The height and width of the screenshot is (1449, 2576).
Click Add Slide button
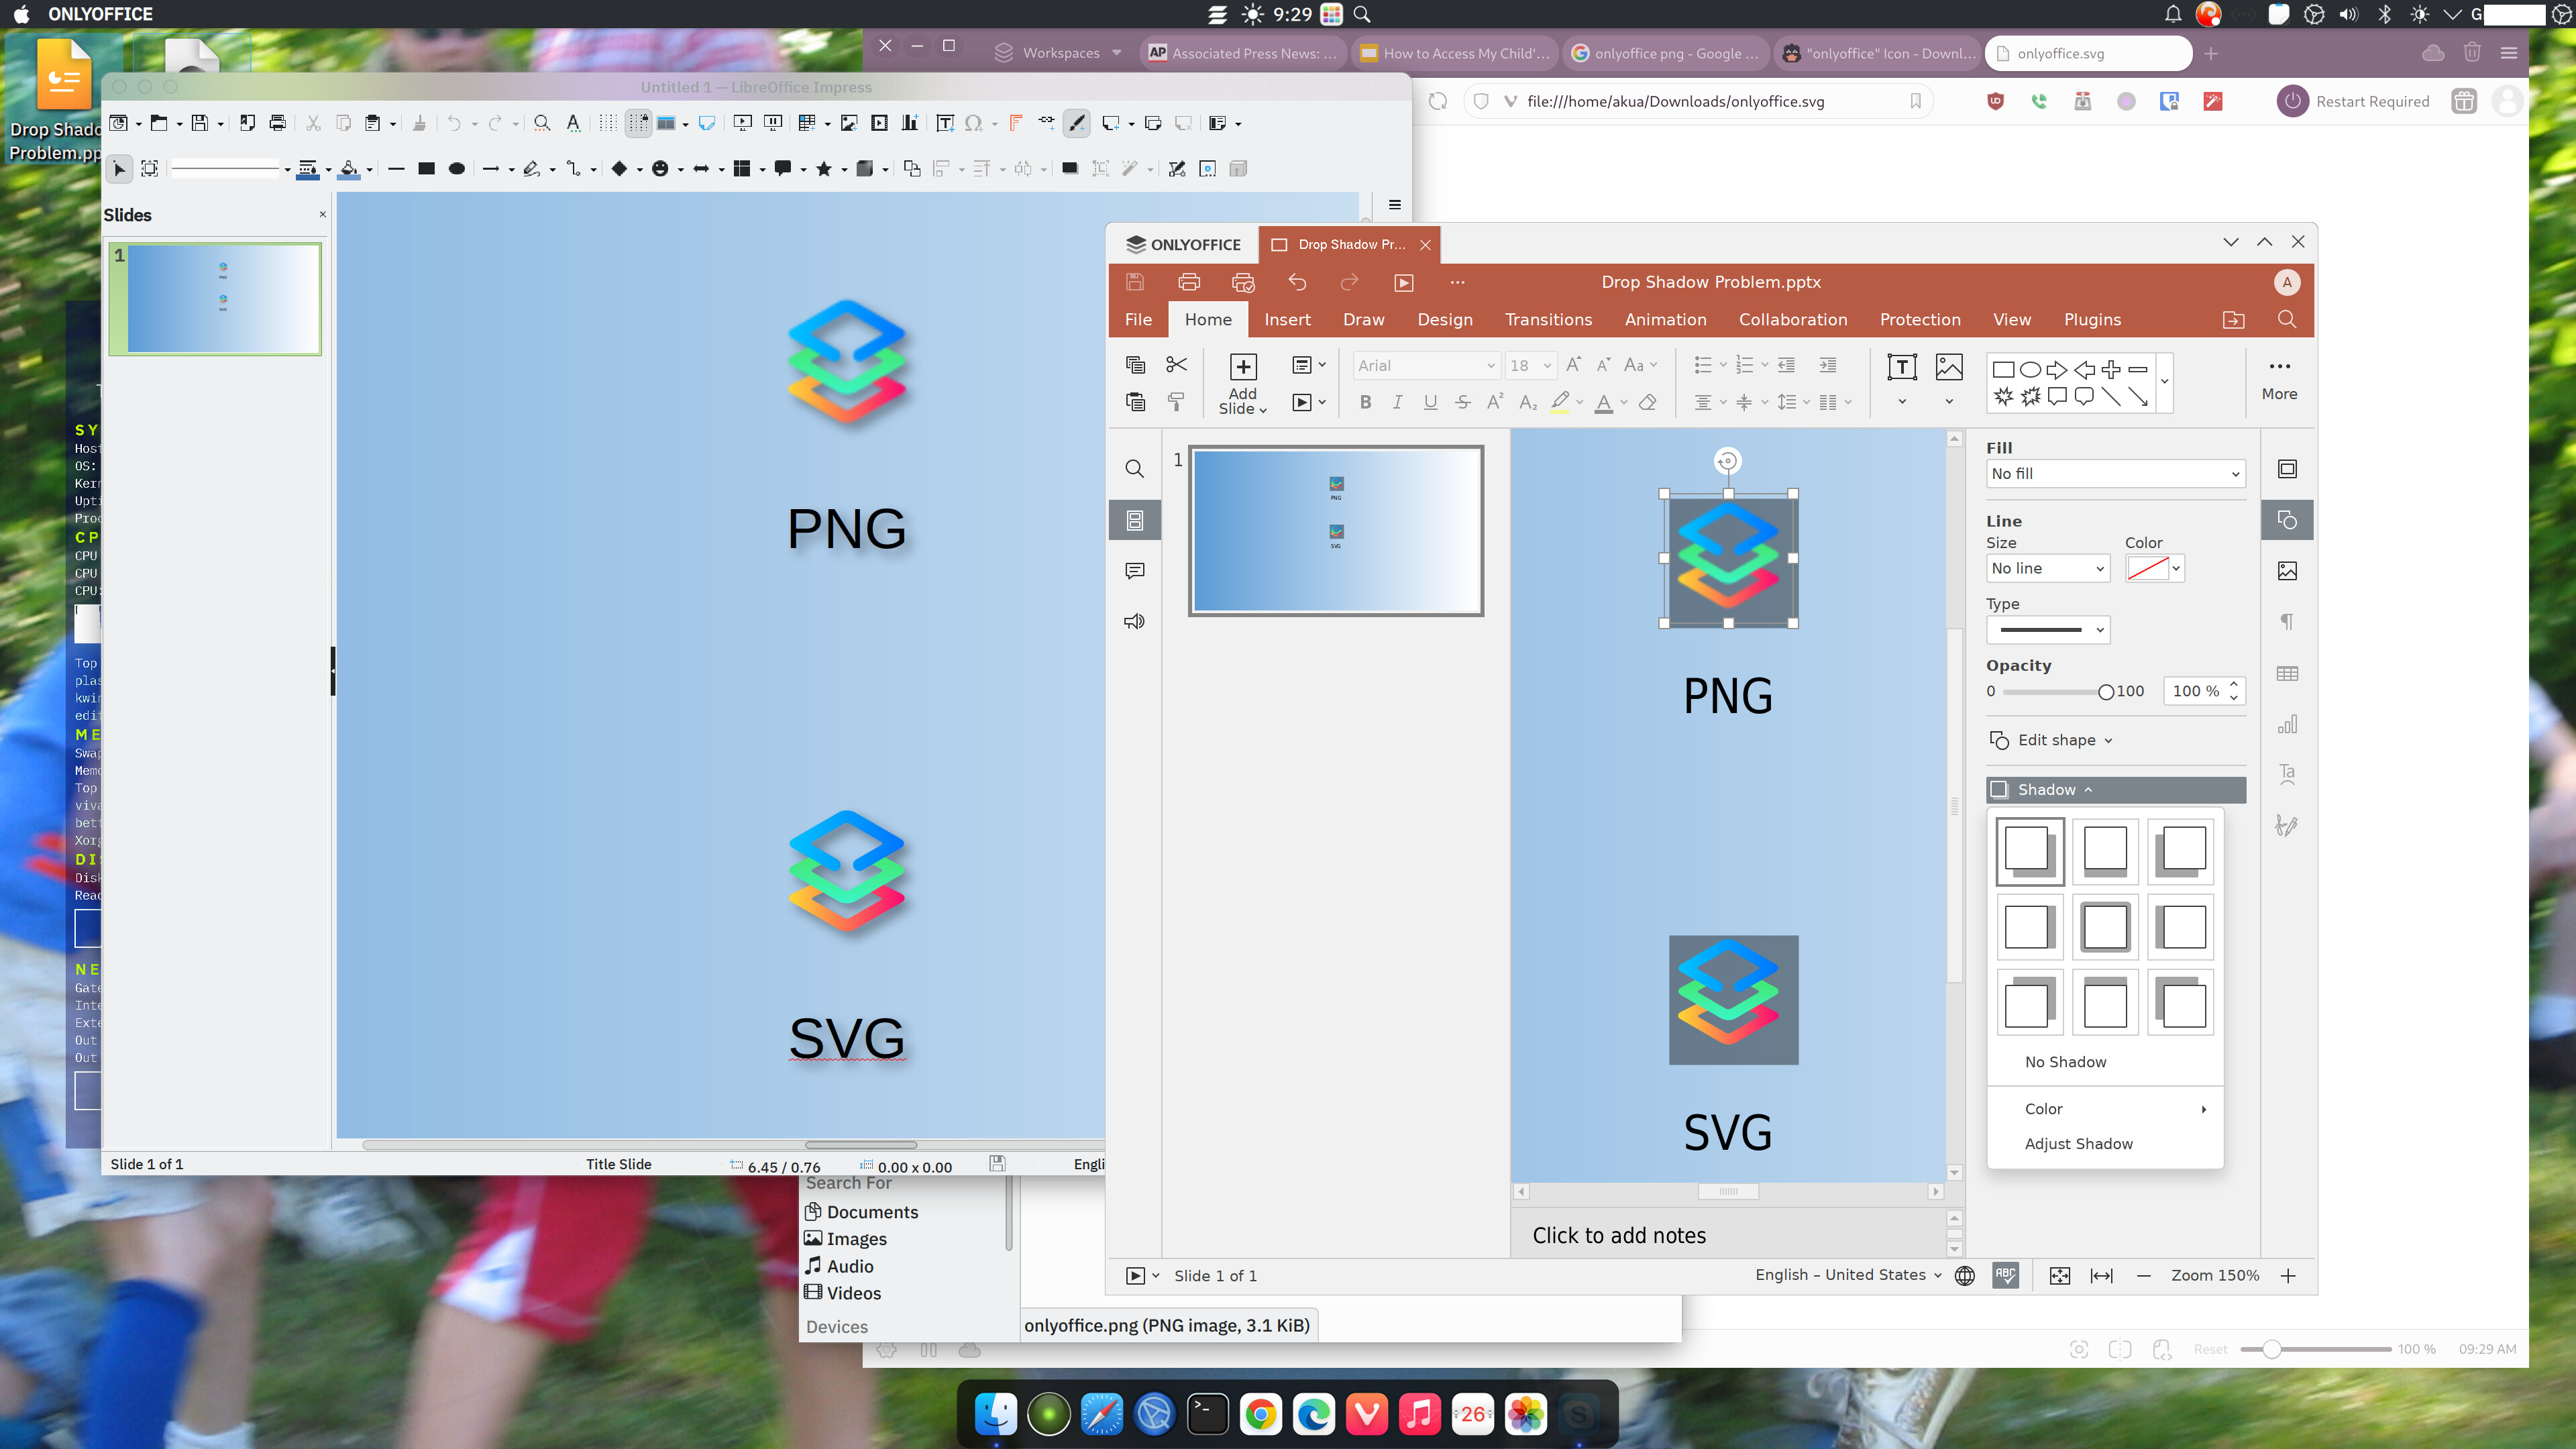point(1242,384)
